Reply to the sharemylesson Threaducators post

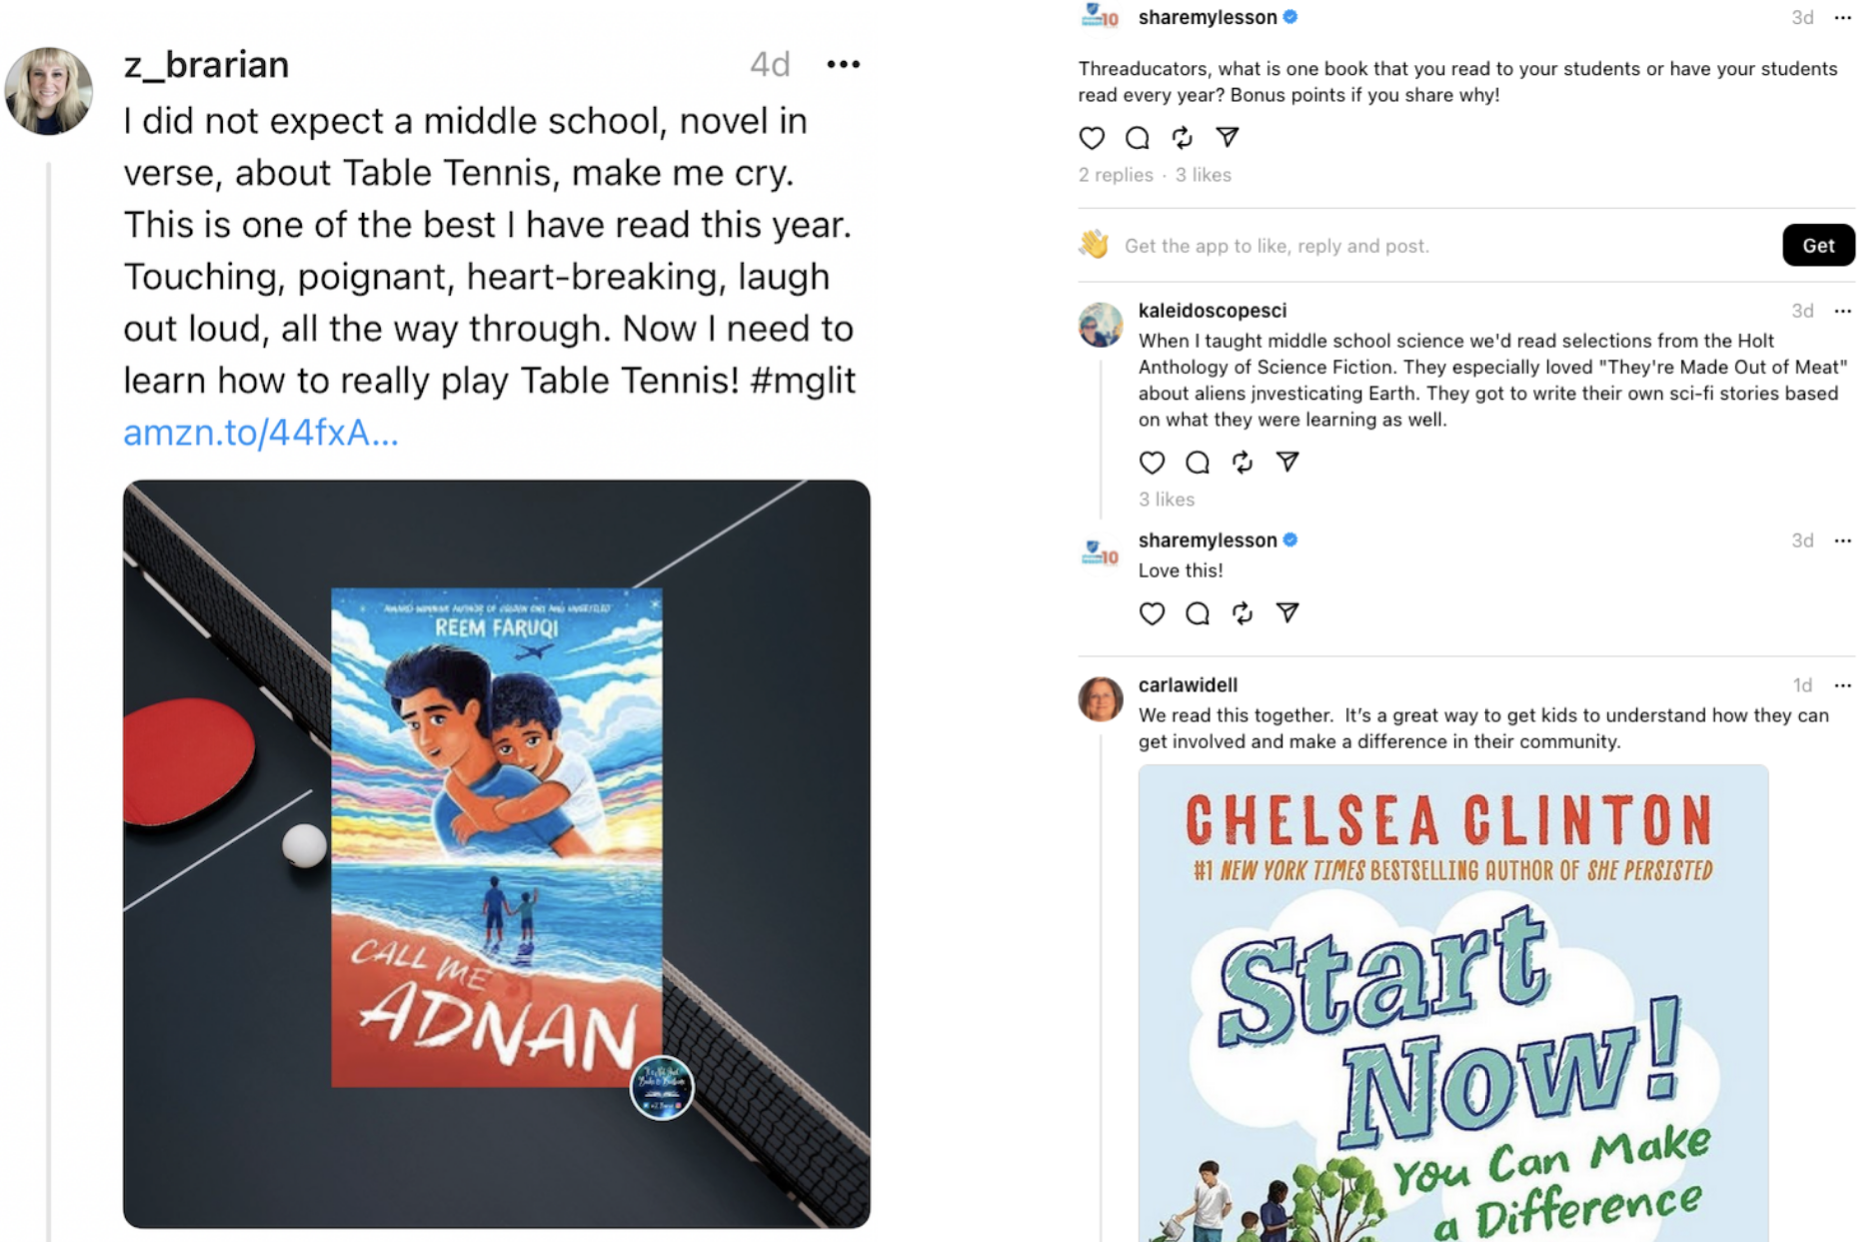[1137, 138]
